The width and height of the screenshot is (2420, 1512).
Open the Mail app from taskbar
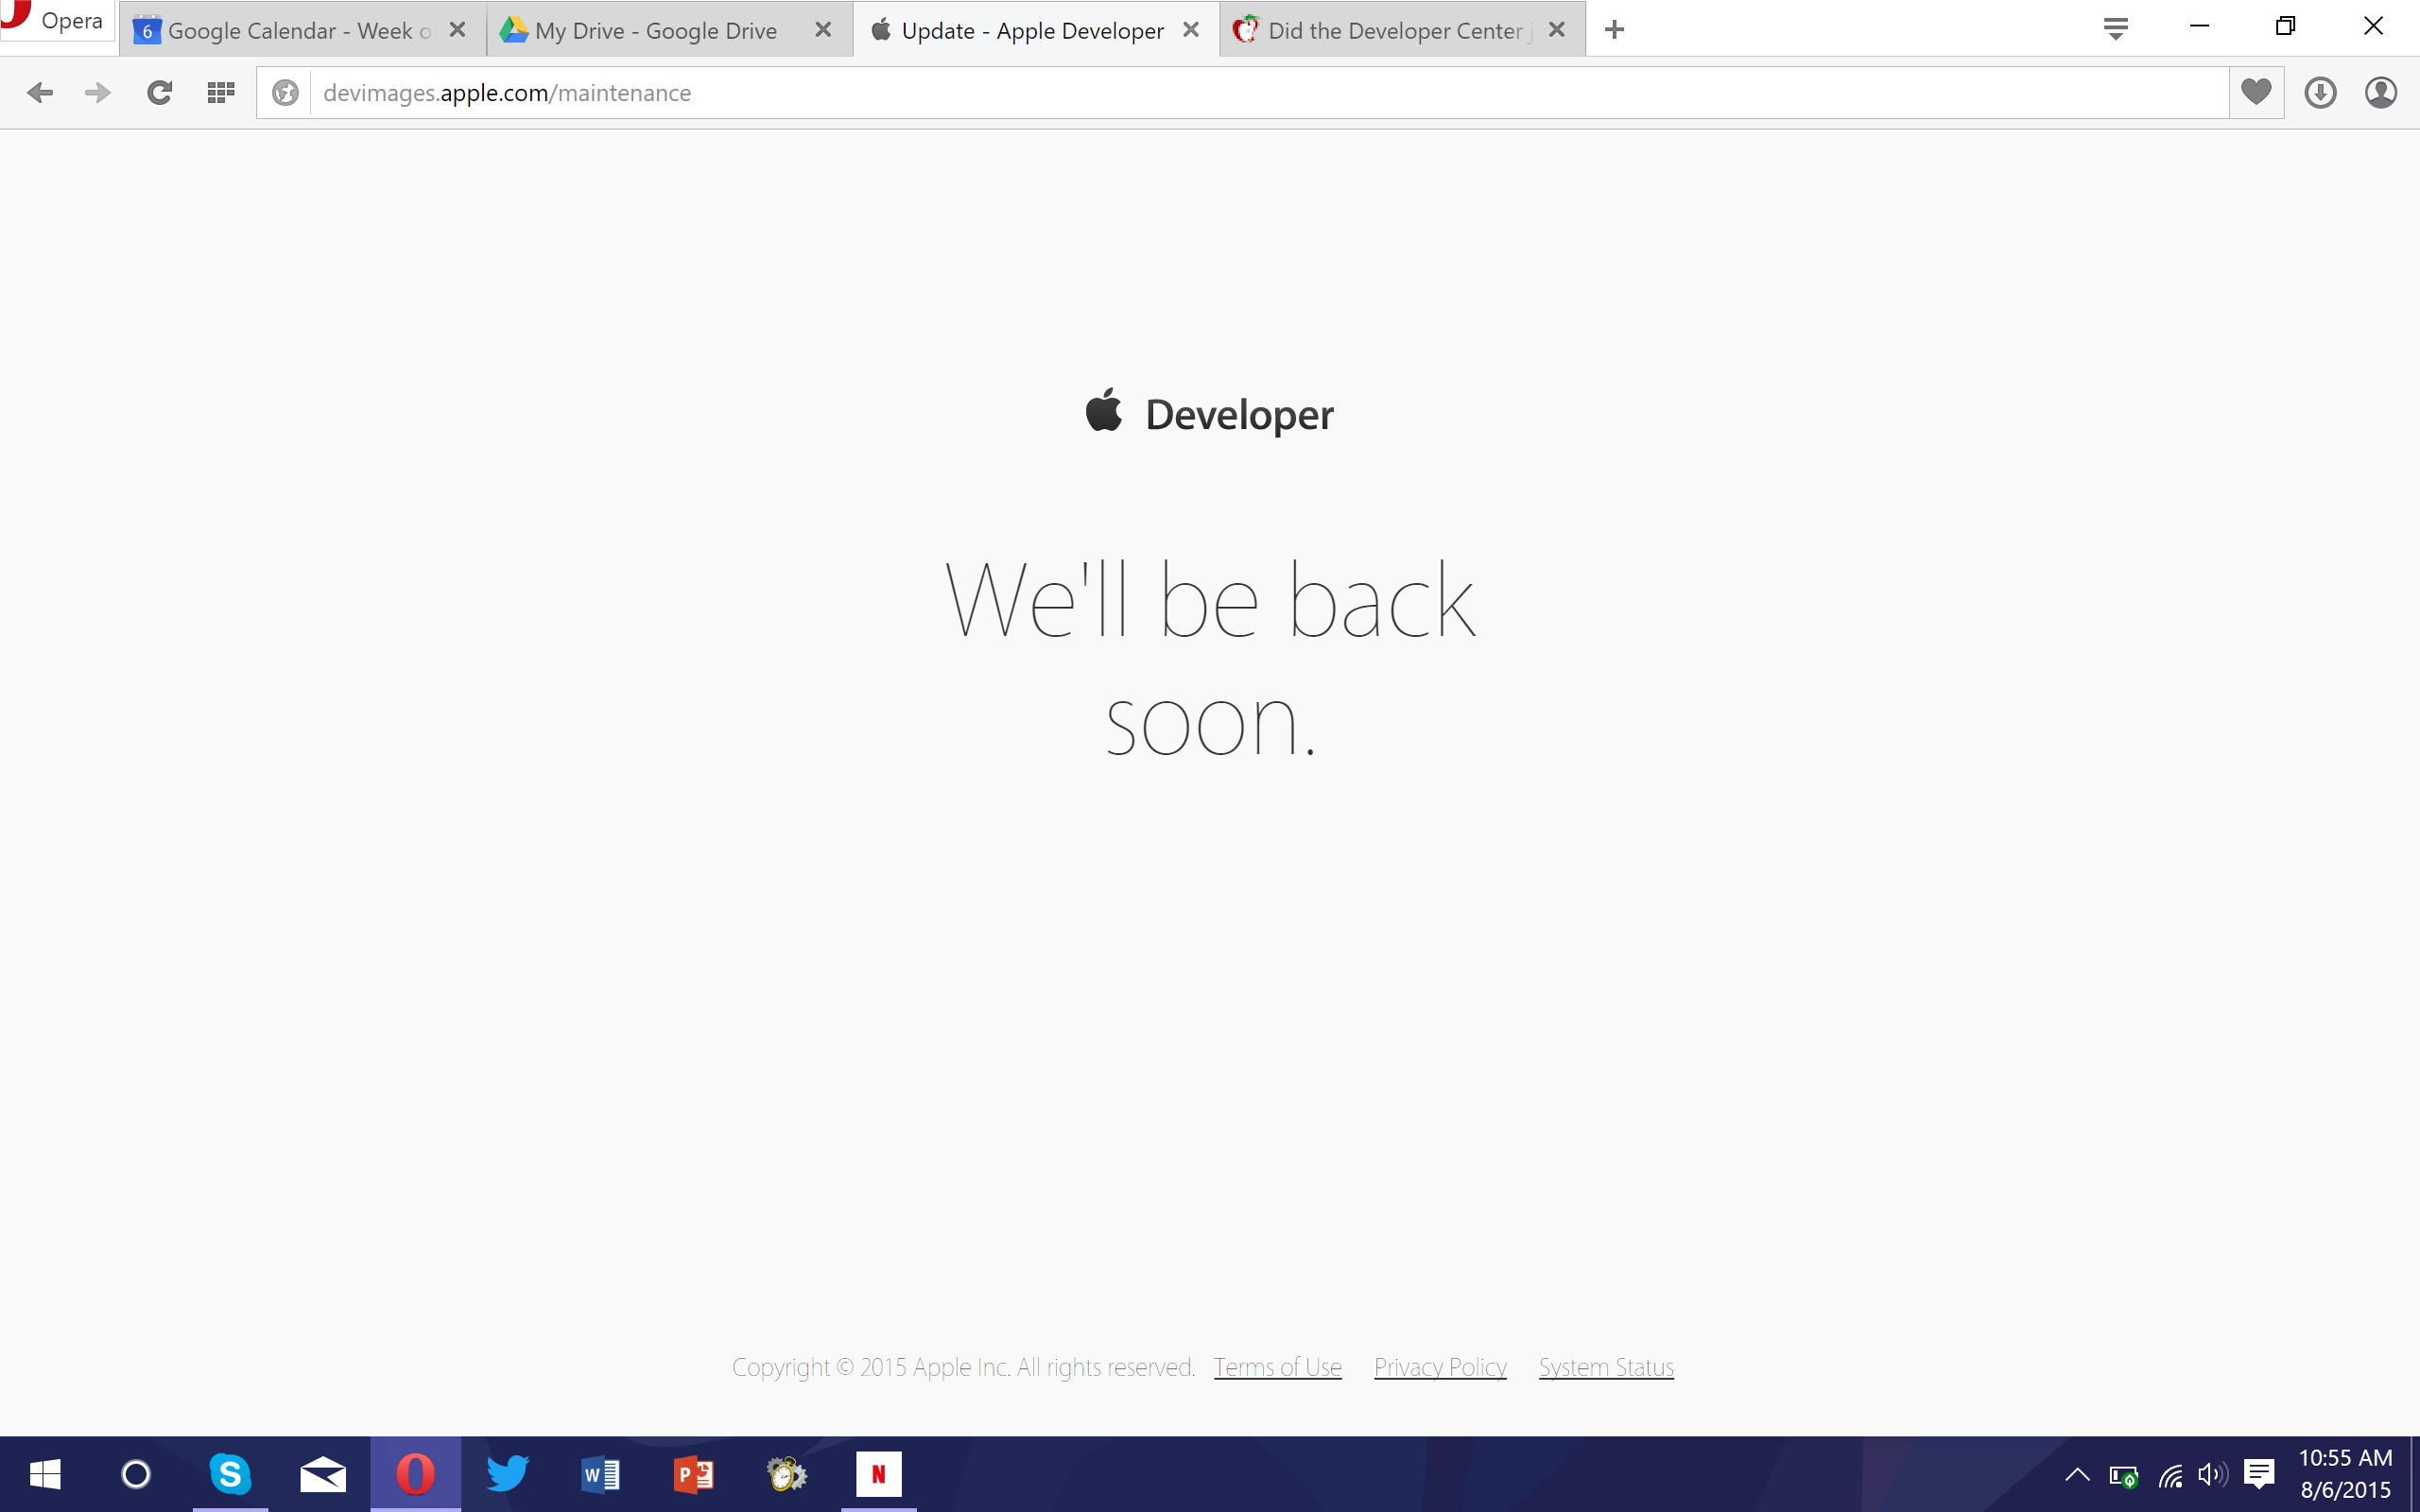[323, 1474]
